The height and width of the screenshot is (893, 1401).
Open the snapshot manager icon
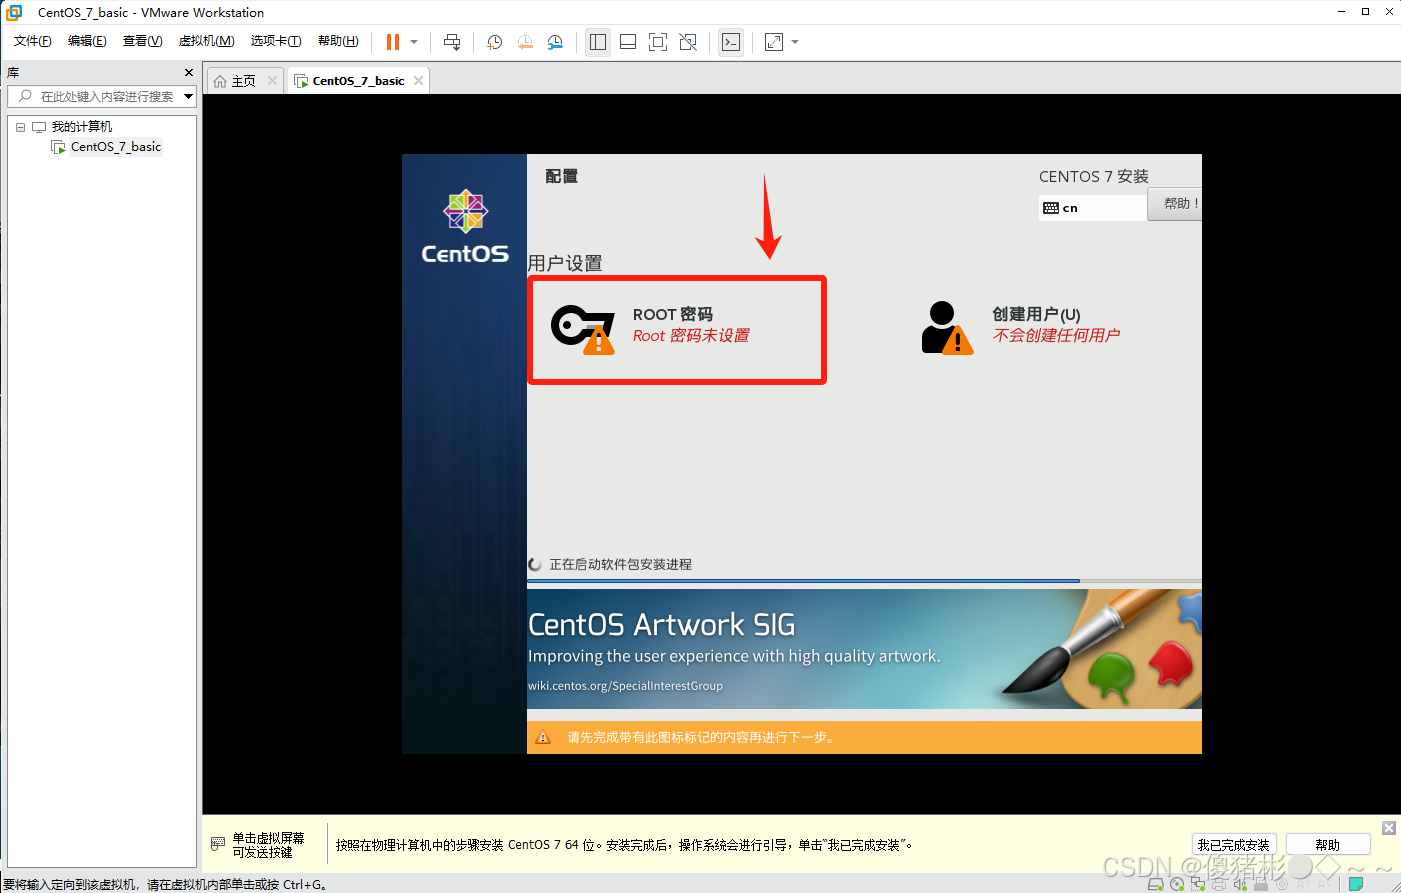click(x=555, y=42)
